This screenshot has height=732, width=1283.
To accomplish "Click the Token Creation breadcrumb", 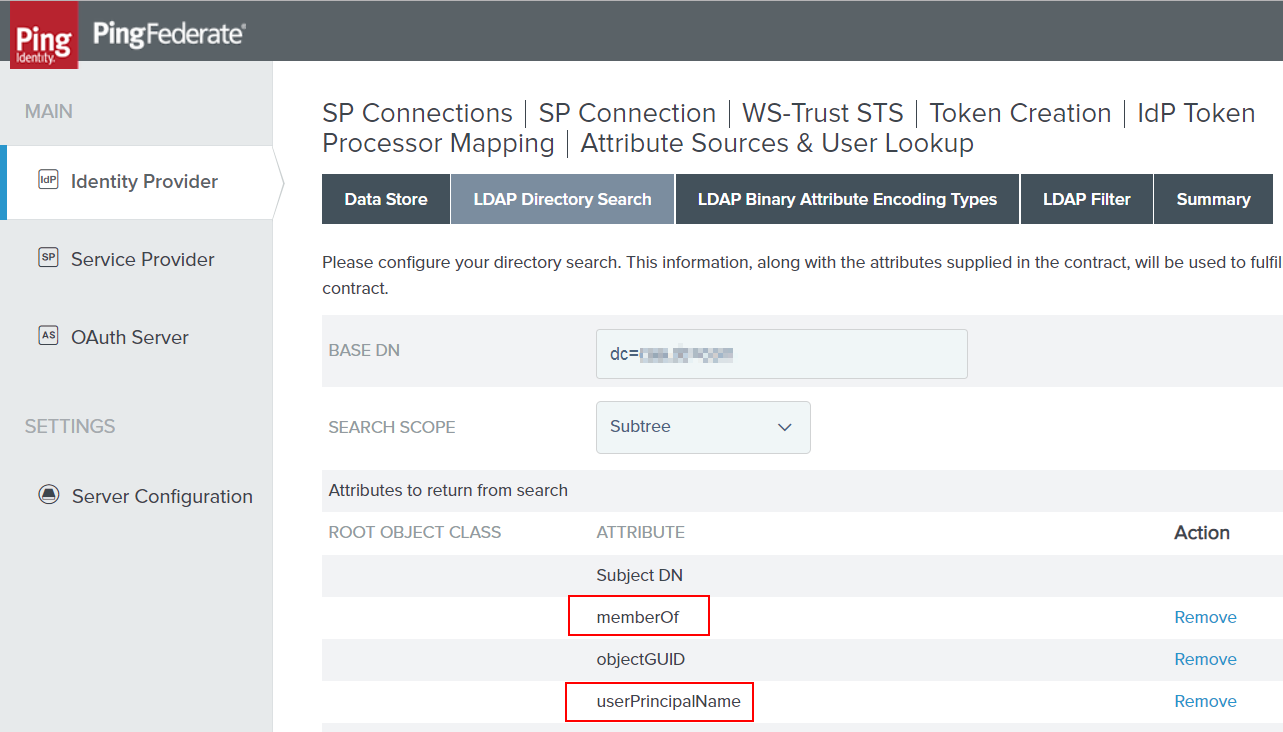I will coord(1020,113).
